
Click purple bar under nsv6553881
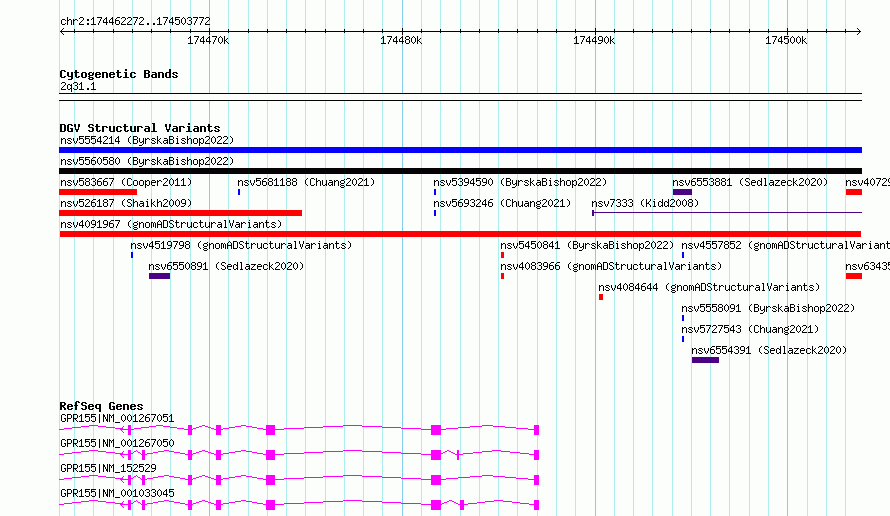pos(682,192)
